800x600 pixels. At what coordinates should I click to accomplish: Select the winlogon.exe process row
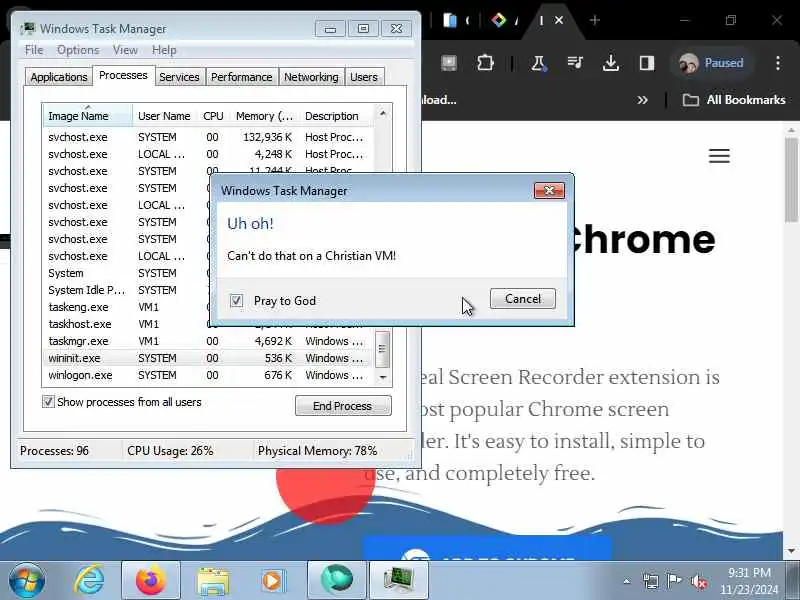[x=208, y=375]
